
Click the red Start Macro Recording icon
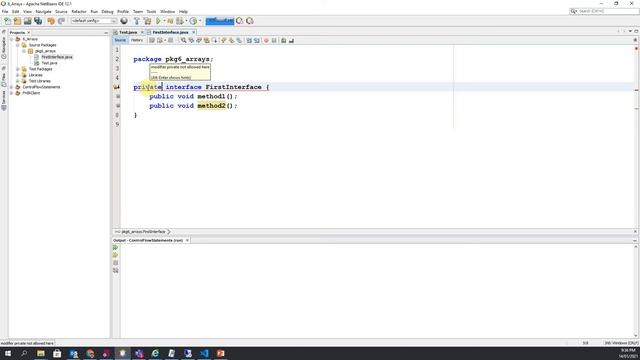pos(266,40)
